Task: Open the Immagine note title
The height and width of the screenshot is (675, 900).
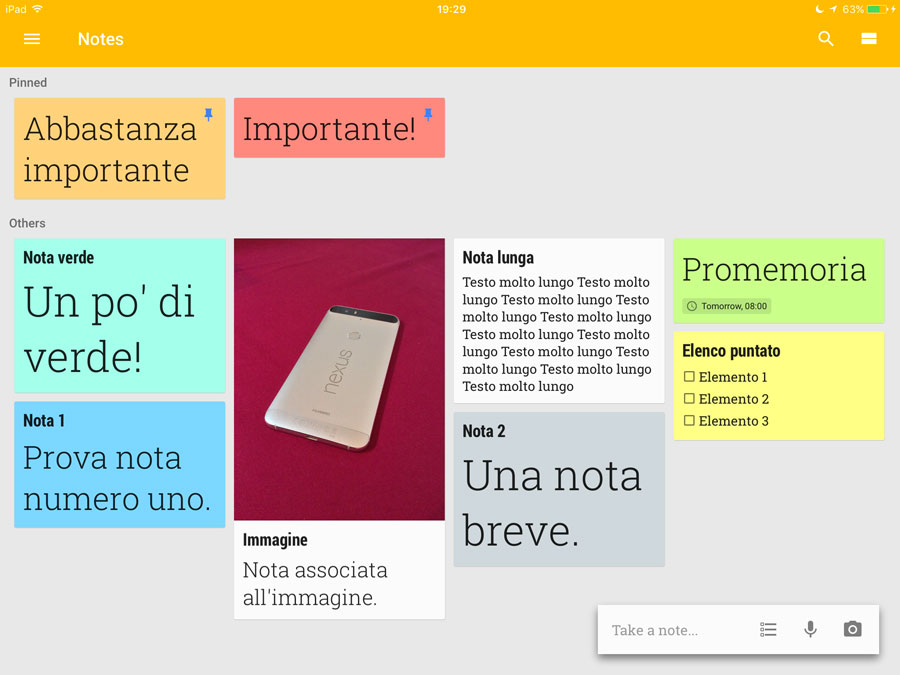Action: click(x=275, y=540)
